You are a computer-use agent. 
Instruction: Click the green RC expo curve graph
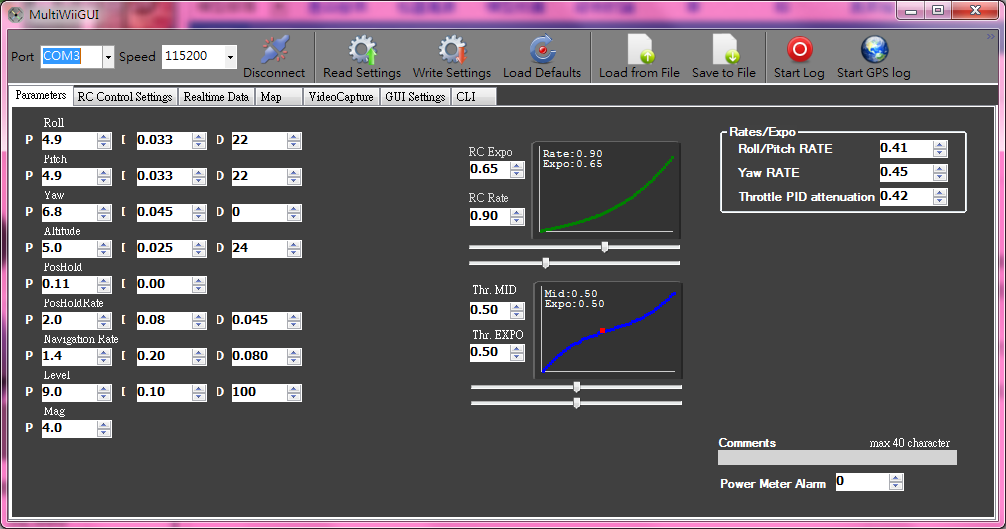(x=606, y=190)
